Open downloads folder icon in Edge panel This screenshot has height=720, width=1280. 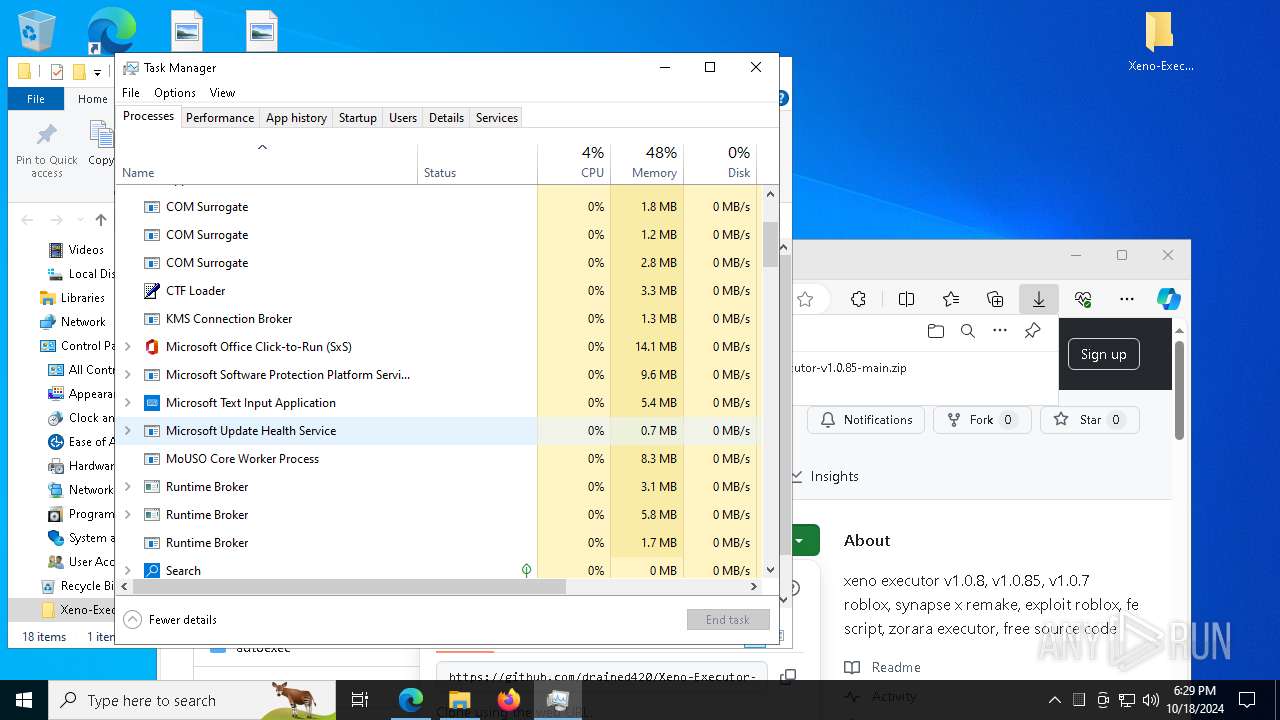936,331
